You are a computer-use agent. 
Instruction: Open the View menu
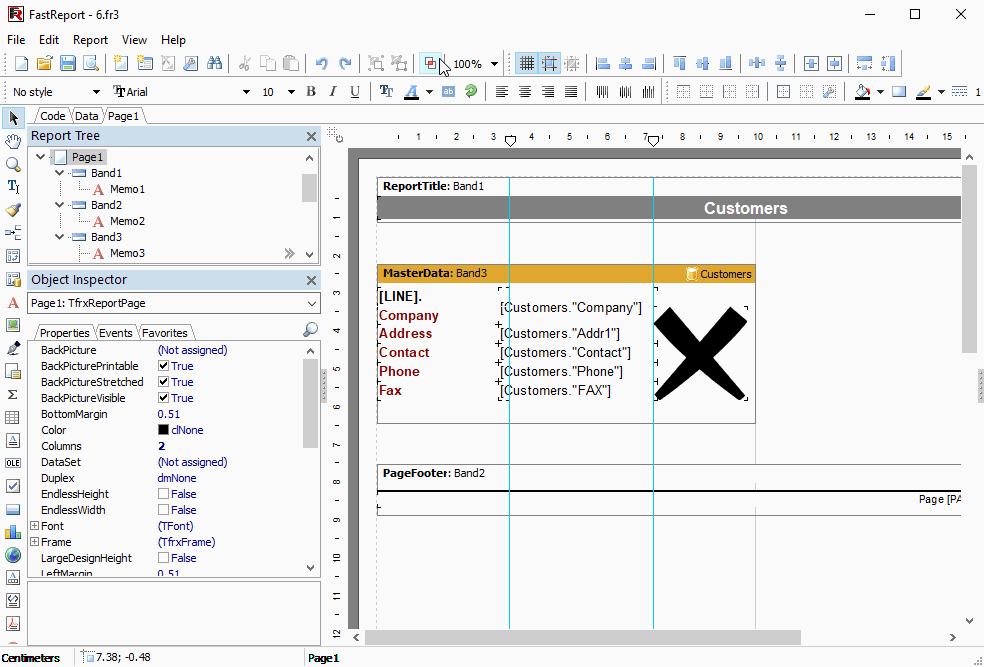(134, 40)
